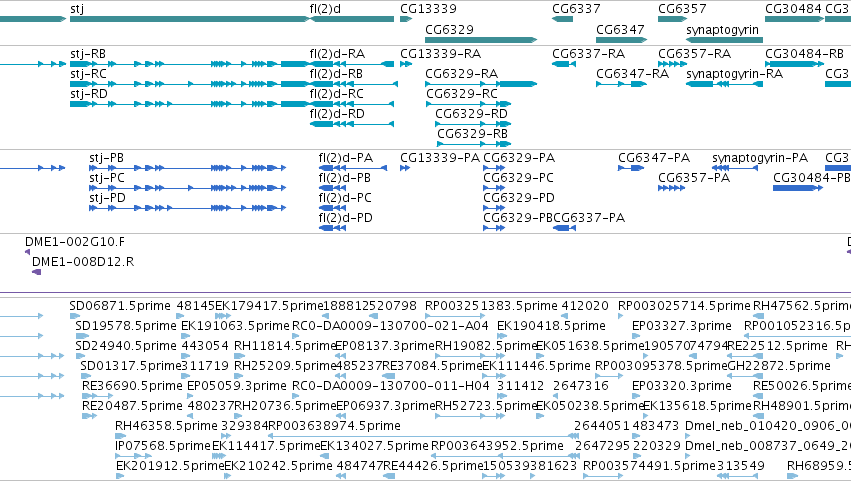Image resolution: width=851 pixels, height=481 pixels.
Task: Select the synaptogyrin gene bar
Action: click(x=724, y=40)
